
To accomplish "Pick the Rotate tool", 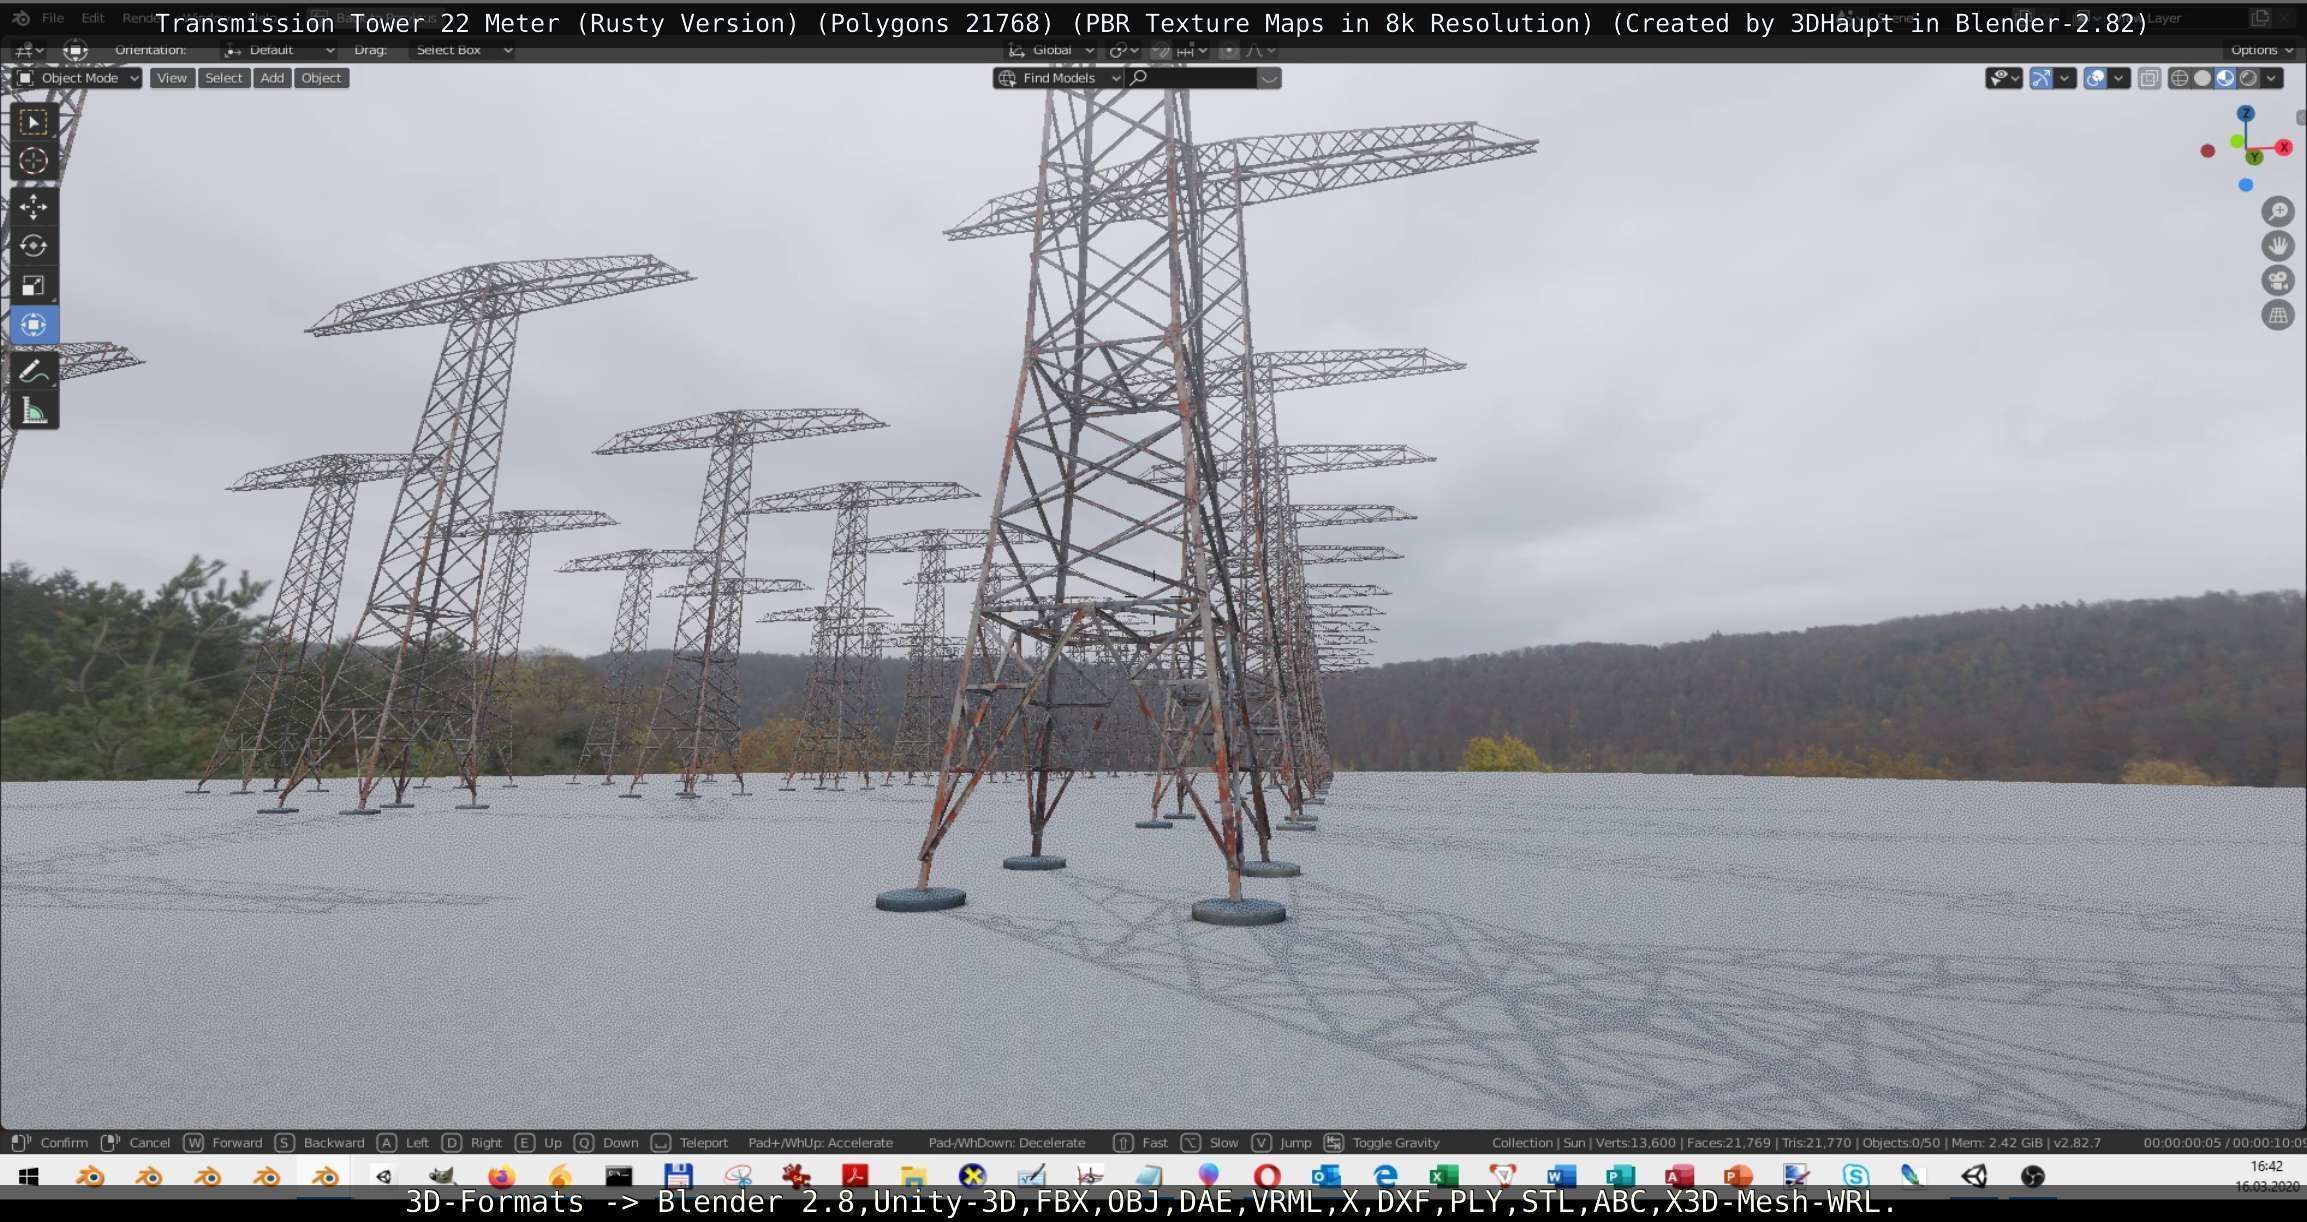I will [33, 246].
